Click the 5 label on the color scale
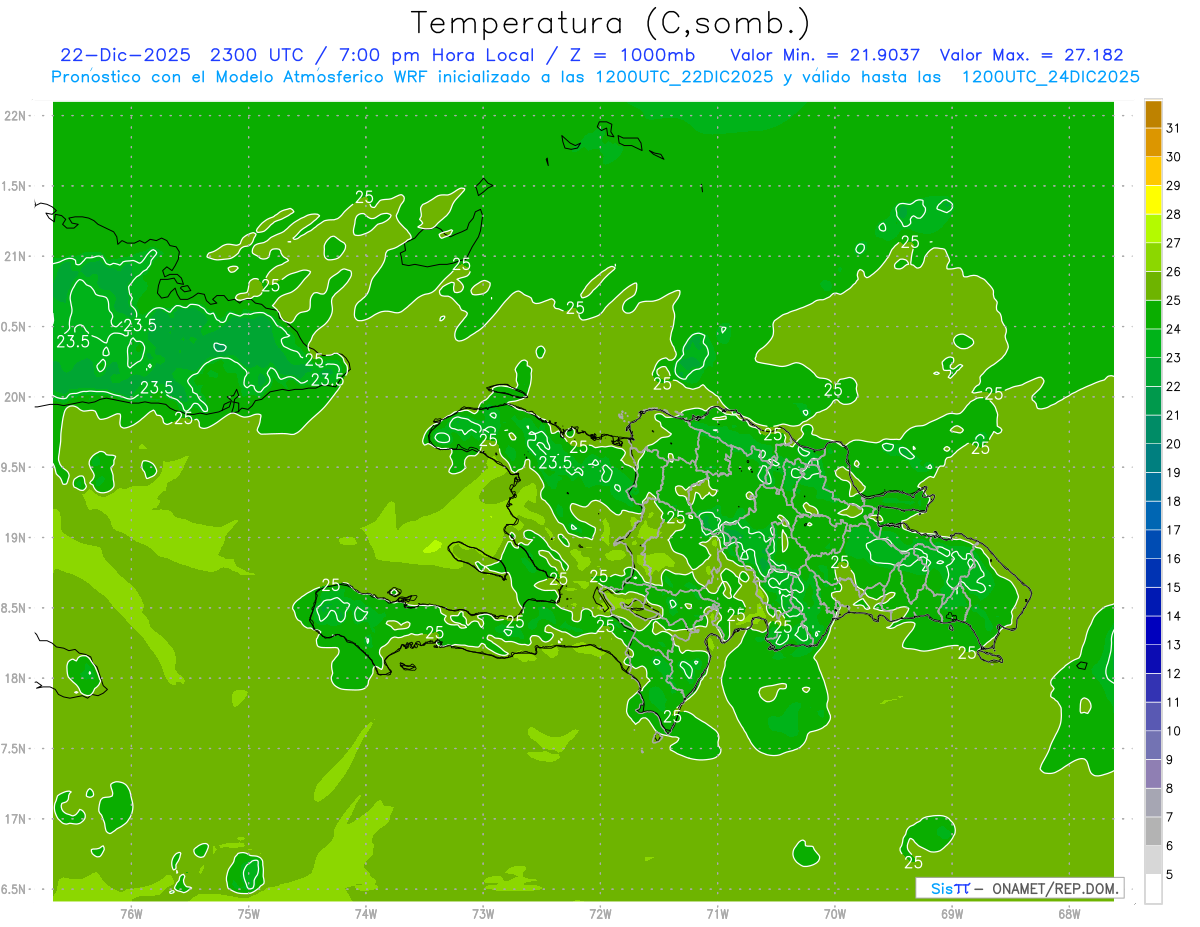This screenshot has height=927, width=1200. point(1170,875)
